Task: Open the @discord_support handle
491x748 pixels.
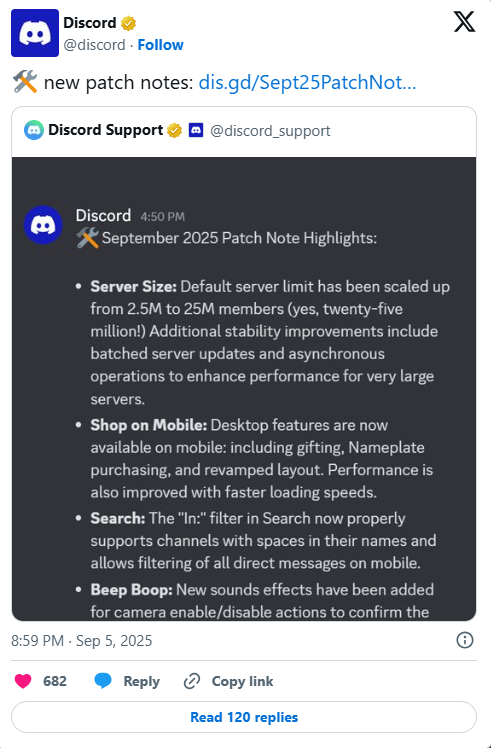Action: [x=270, y=131]
